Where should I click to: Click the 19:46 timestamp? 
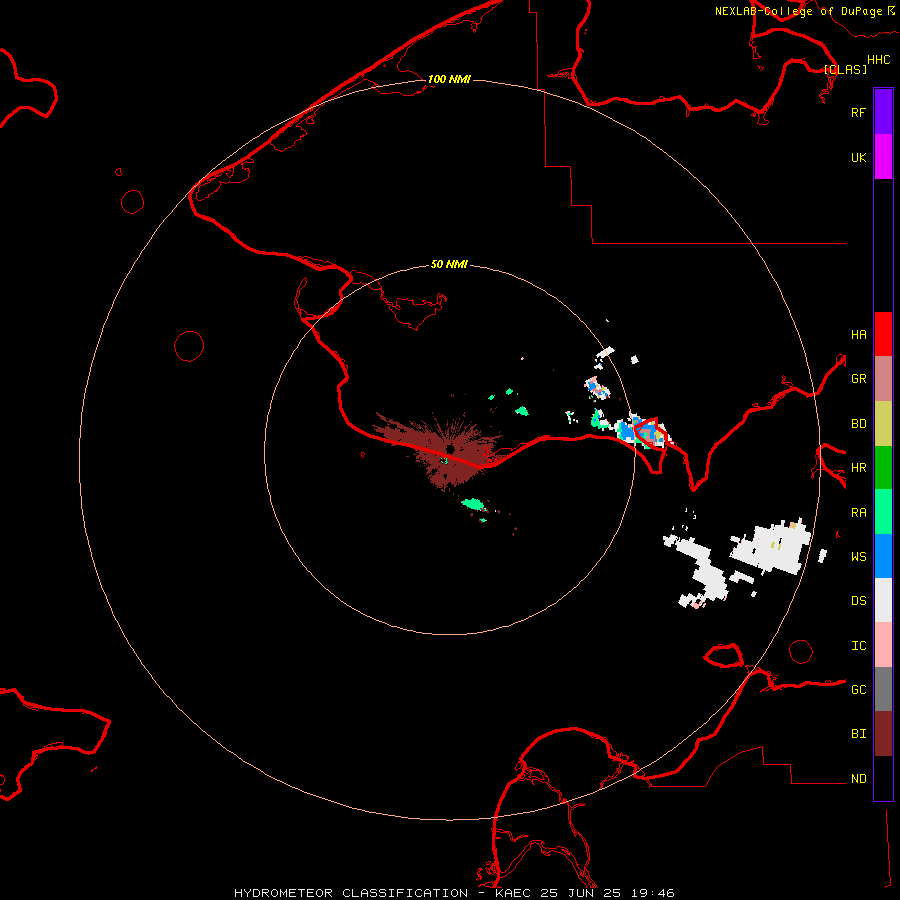[x=652, y=893]
